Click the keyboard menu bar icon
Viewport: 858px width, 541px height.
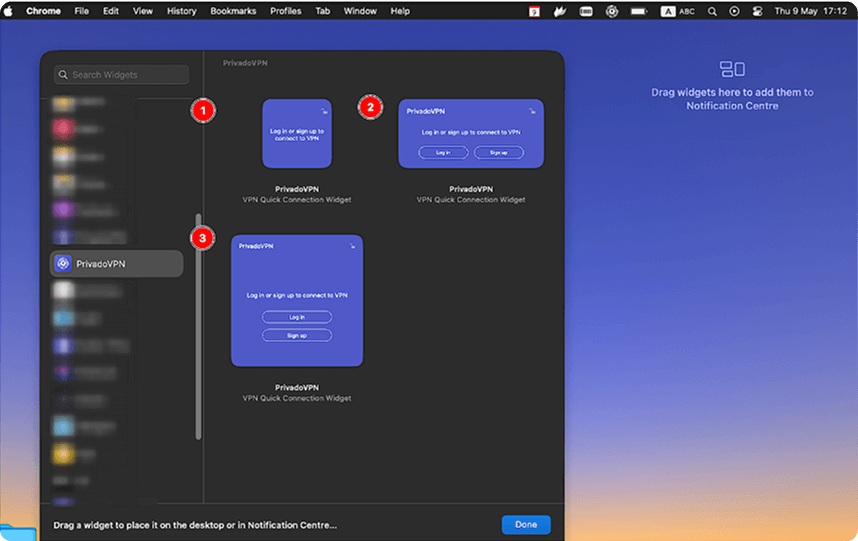pyautogui.click(x=585, y=11)
